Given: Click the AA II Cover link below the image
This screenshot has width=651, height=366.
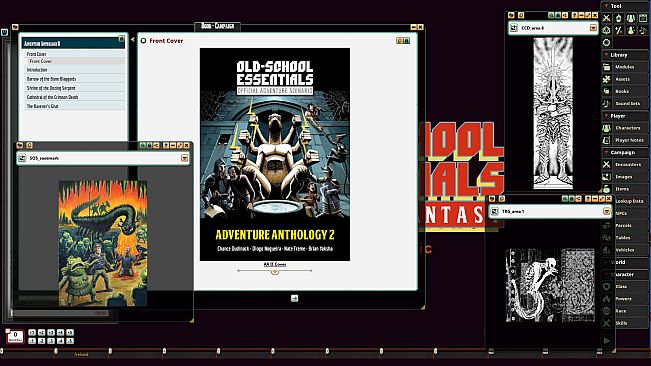Looking at the screenshot, I should pyautogui.click(x=275, y=264).
